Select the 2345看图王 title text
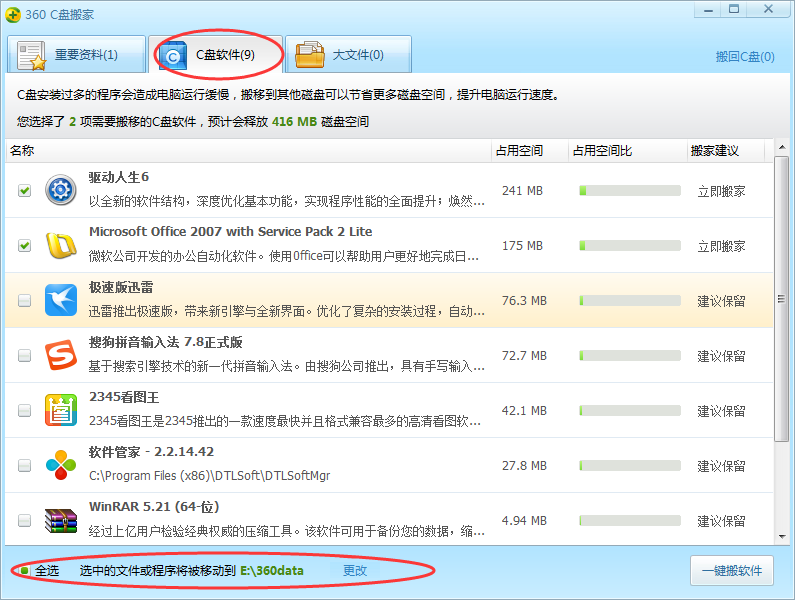795x600 pixels. point(124,397)
